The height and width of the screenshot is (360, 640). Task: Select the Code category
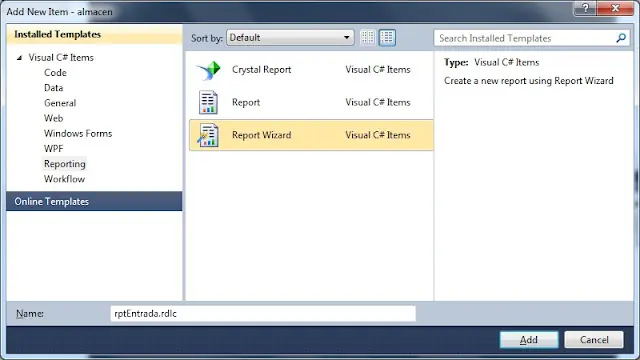[55, 73]
